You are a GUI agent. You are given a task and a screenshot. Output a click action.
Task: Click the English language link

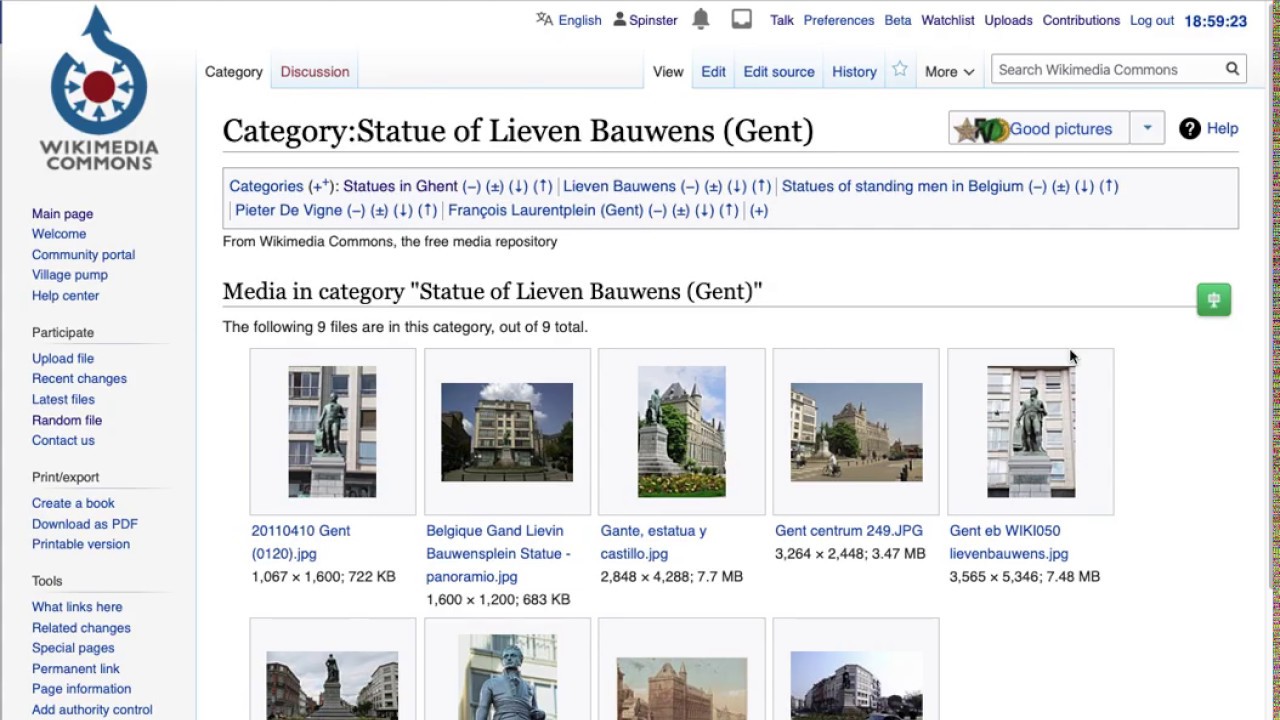580,20
